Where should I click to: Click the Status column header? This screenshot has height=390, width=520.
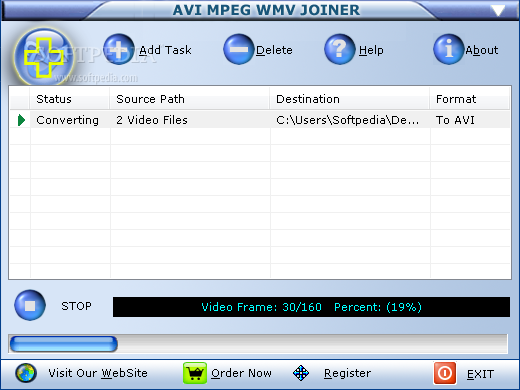click(x=70, y=99)
